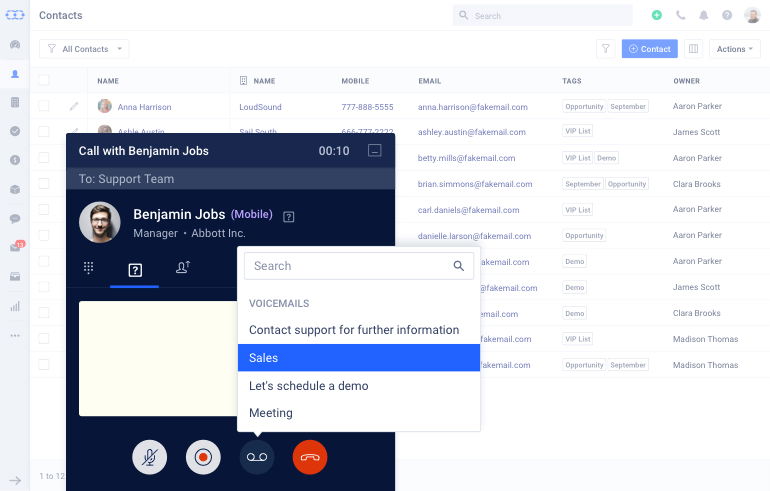Click the filter funnel icon button
The width and height of the screenshot is (770, 491).
pyautogui.click(x=605, y=49)
